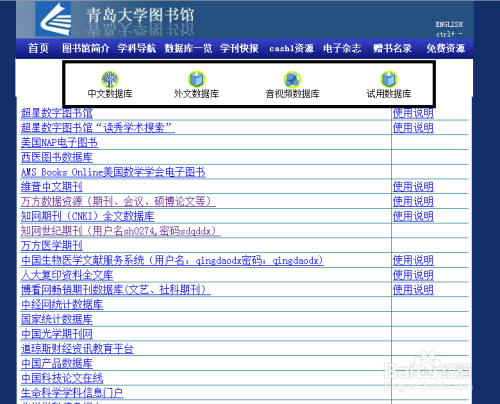Open 学科导航 menu item

(137, 48)
